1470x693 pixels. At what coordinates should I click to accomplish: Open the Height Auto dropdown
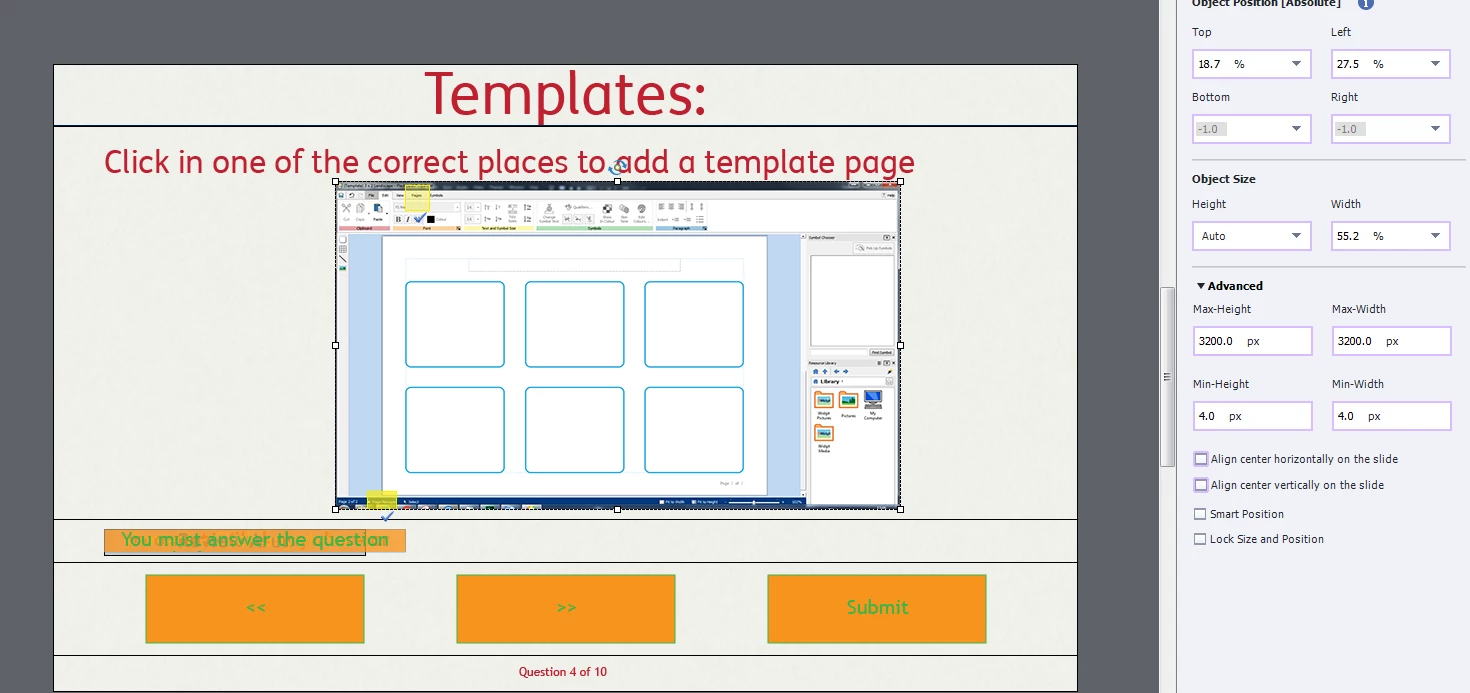1296,236
